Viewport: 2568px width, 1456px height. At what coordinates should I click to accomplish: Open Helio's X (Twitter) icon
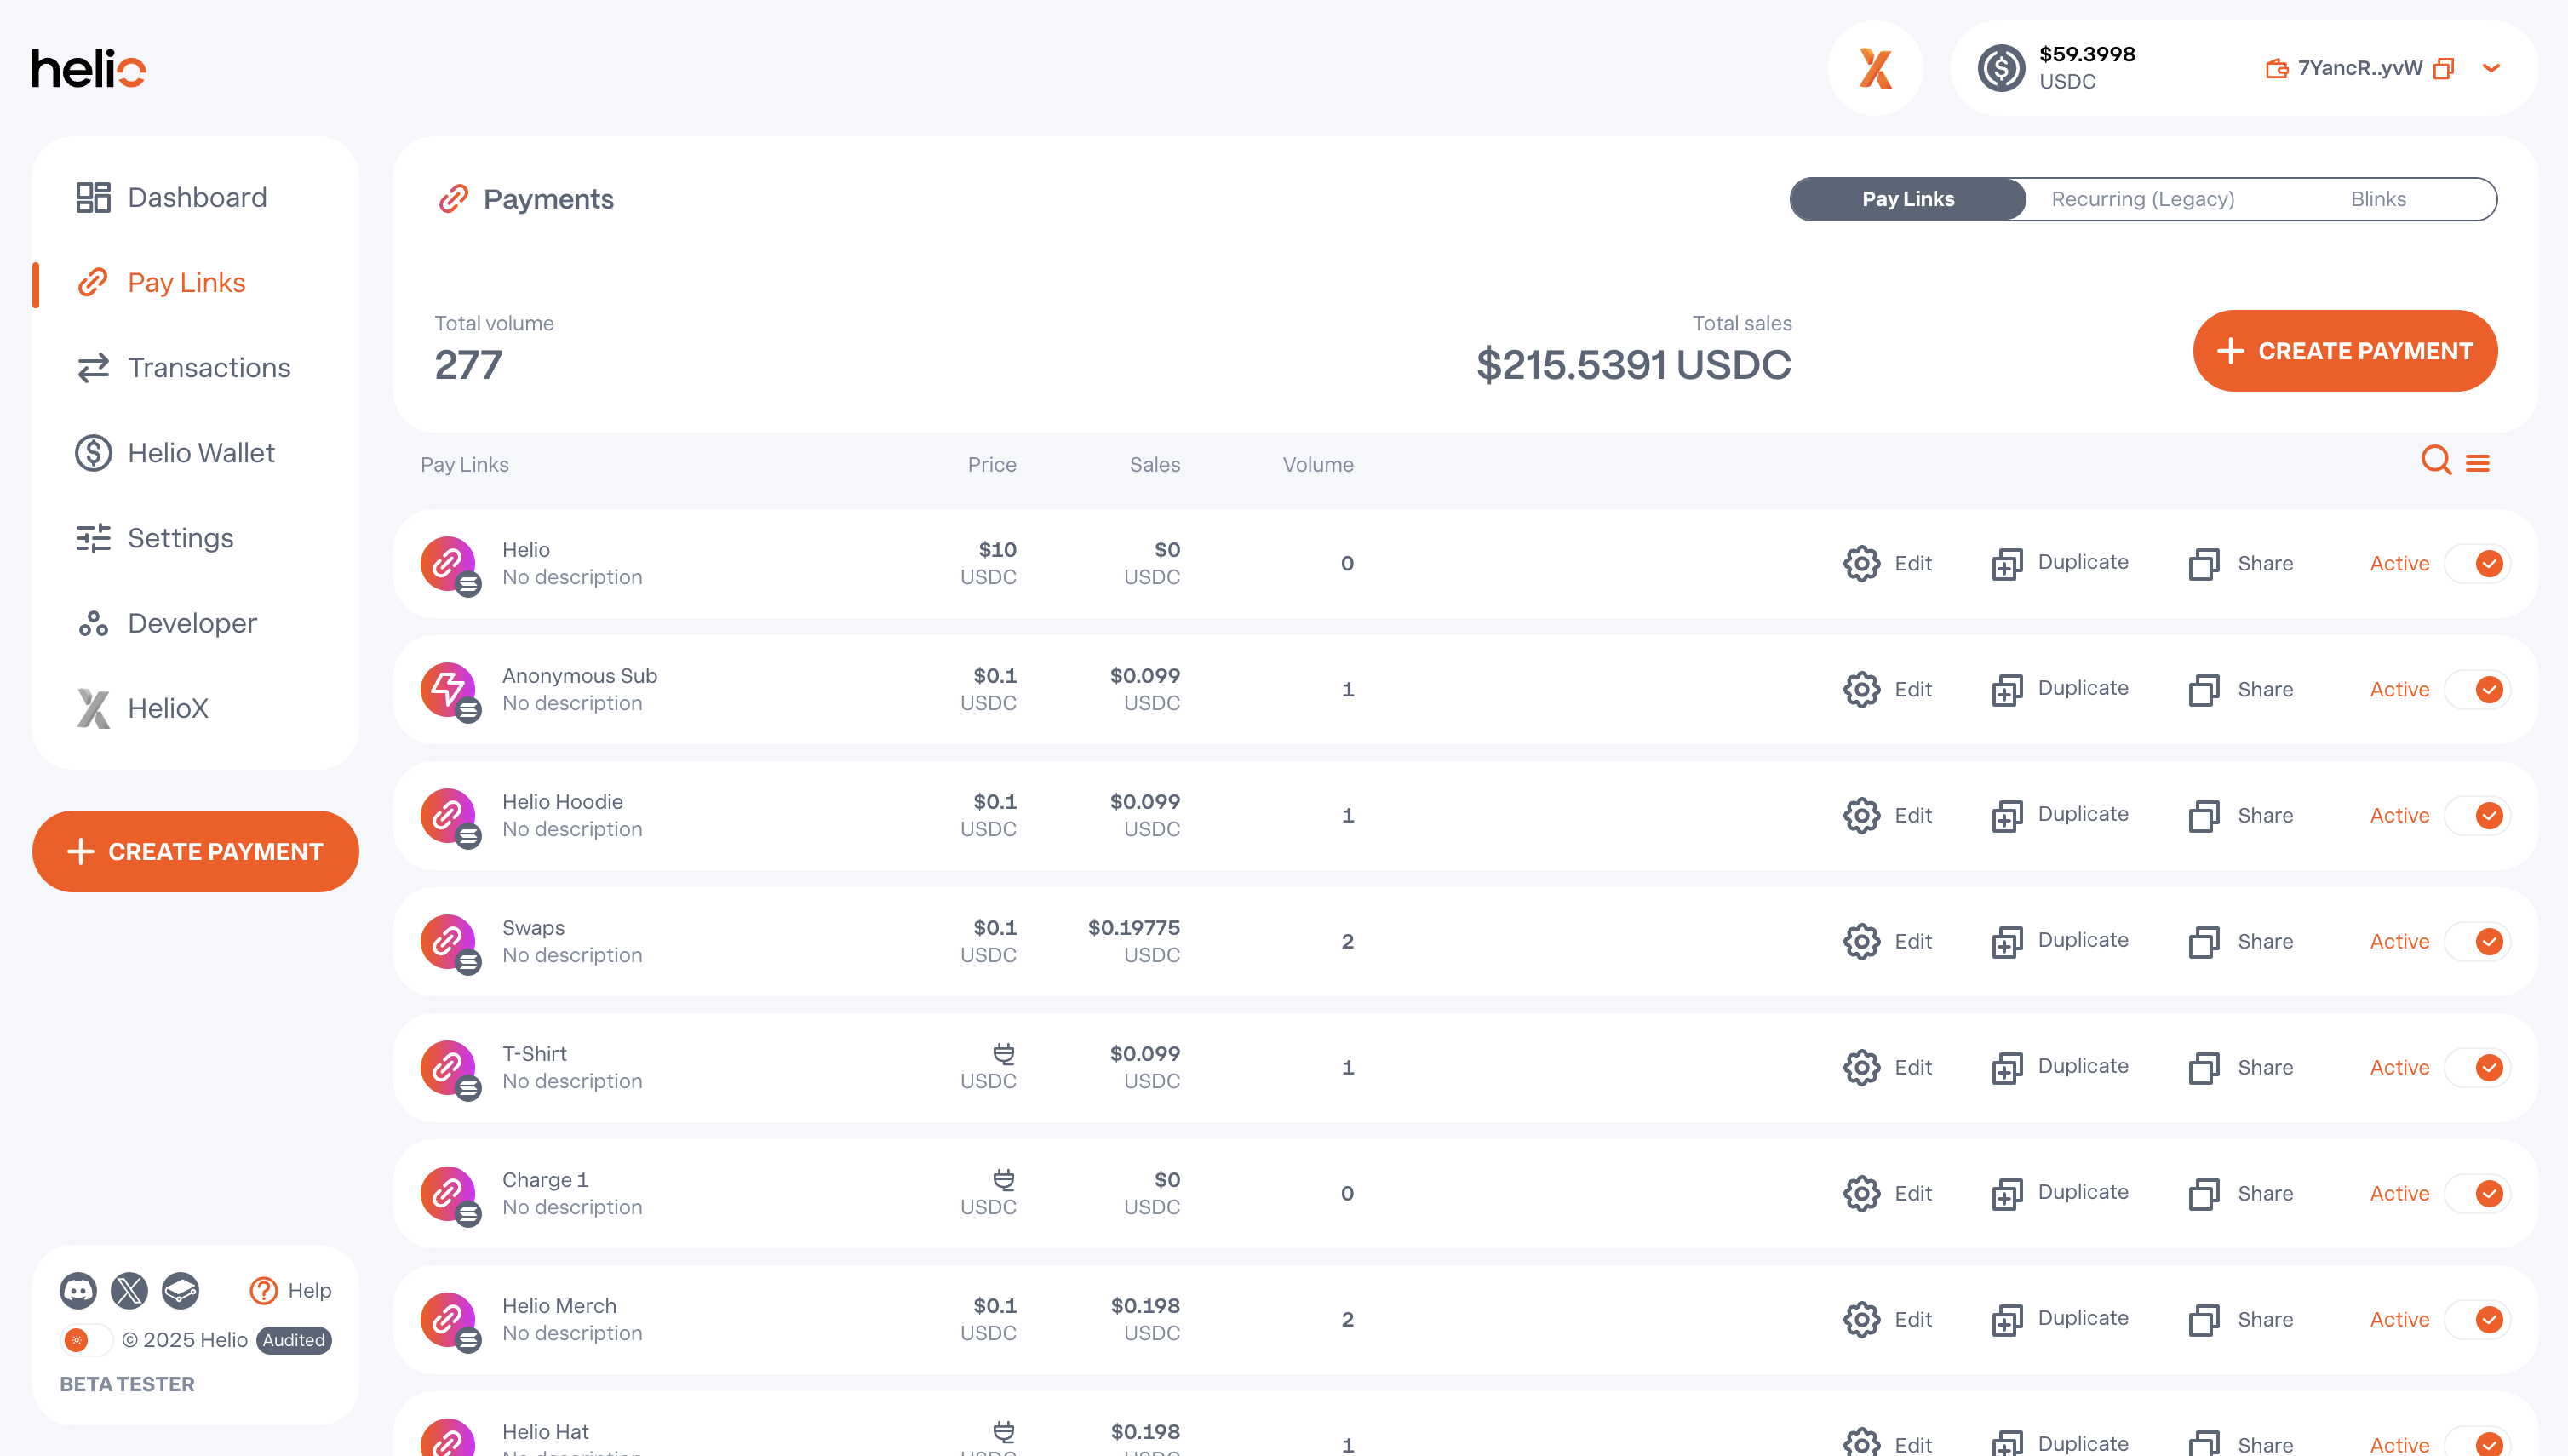pyautogui.click(x=129, y=1291)
